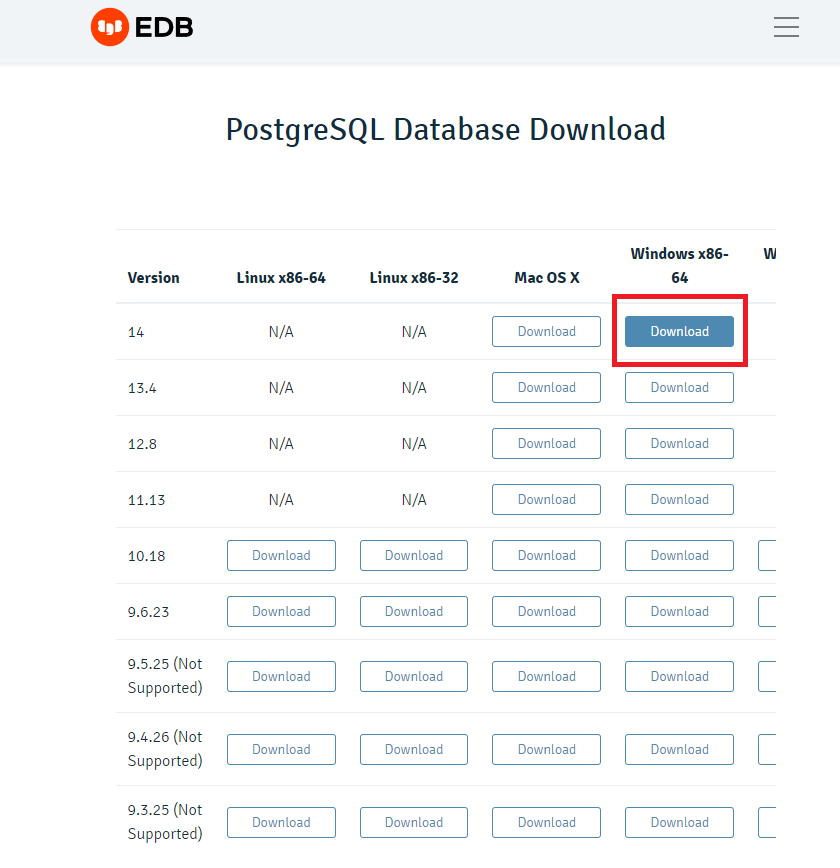Click the 'Mac OS X' column header
The image size is (840, 868).
coord(547,277)
